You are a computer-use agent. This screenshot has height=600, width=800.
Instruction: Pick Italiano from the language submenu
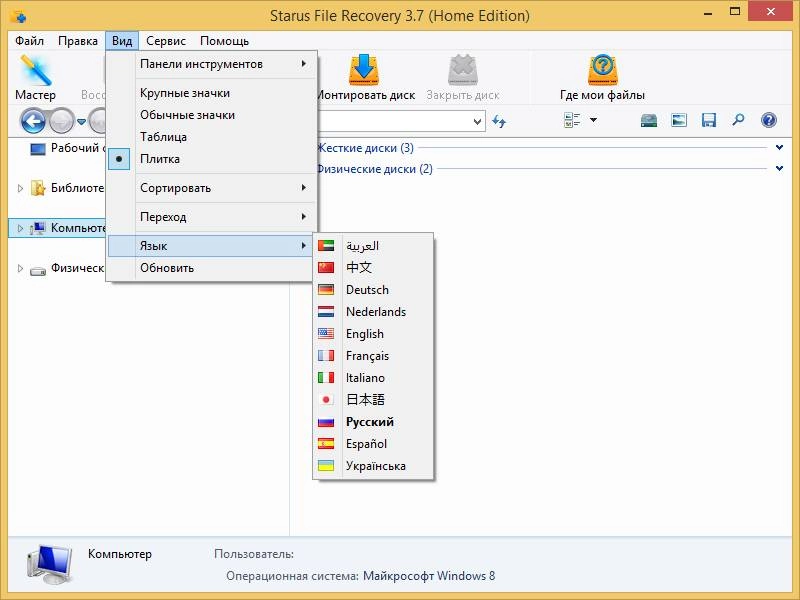point(373,378)
